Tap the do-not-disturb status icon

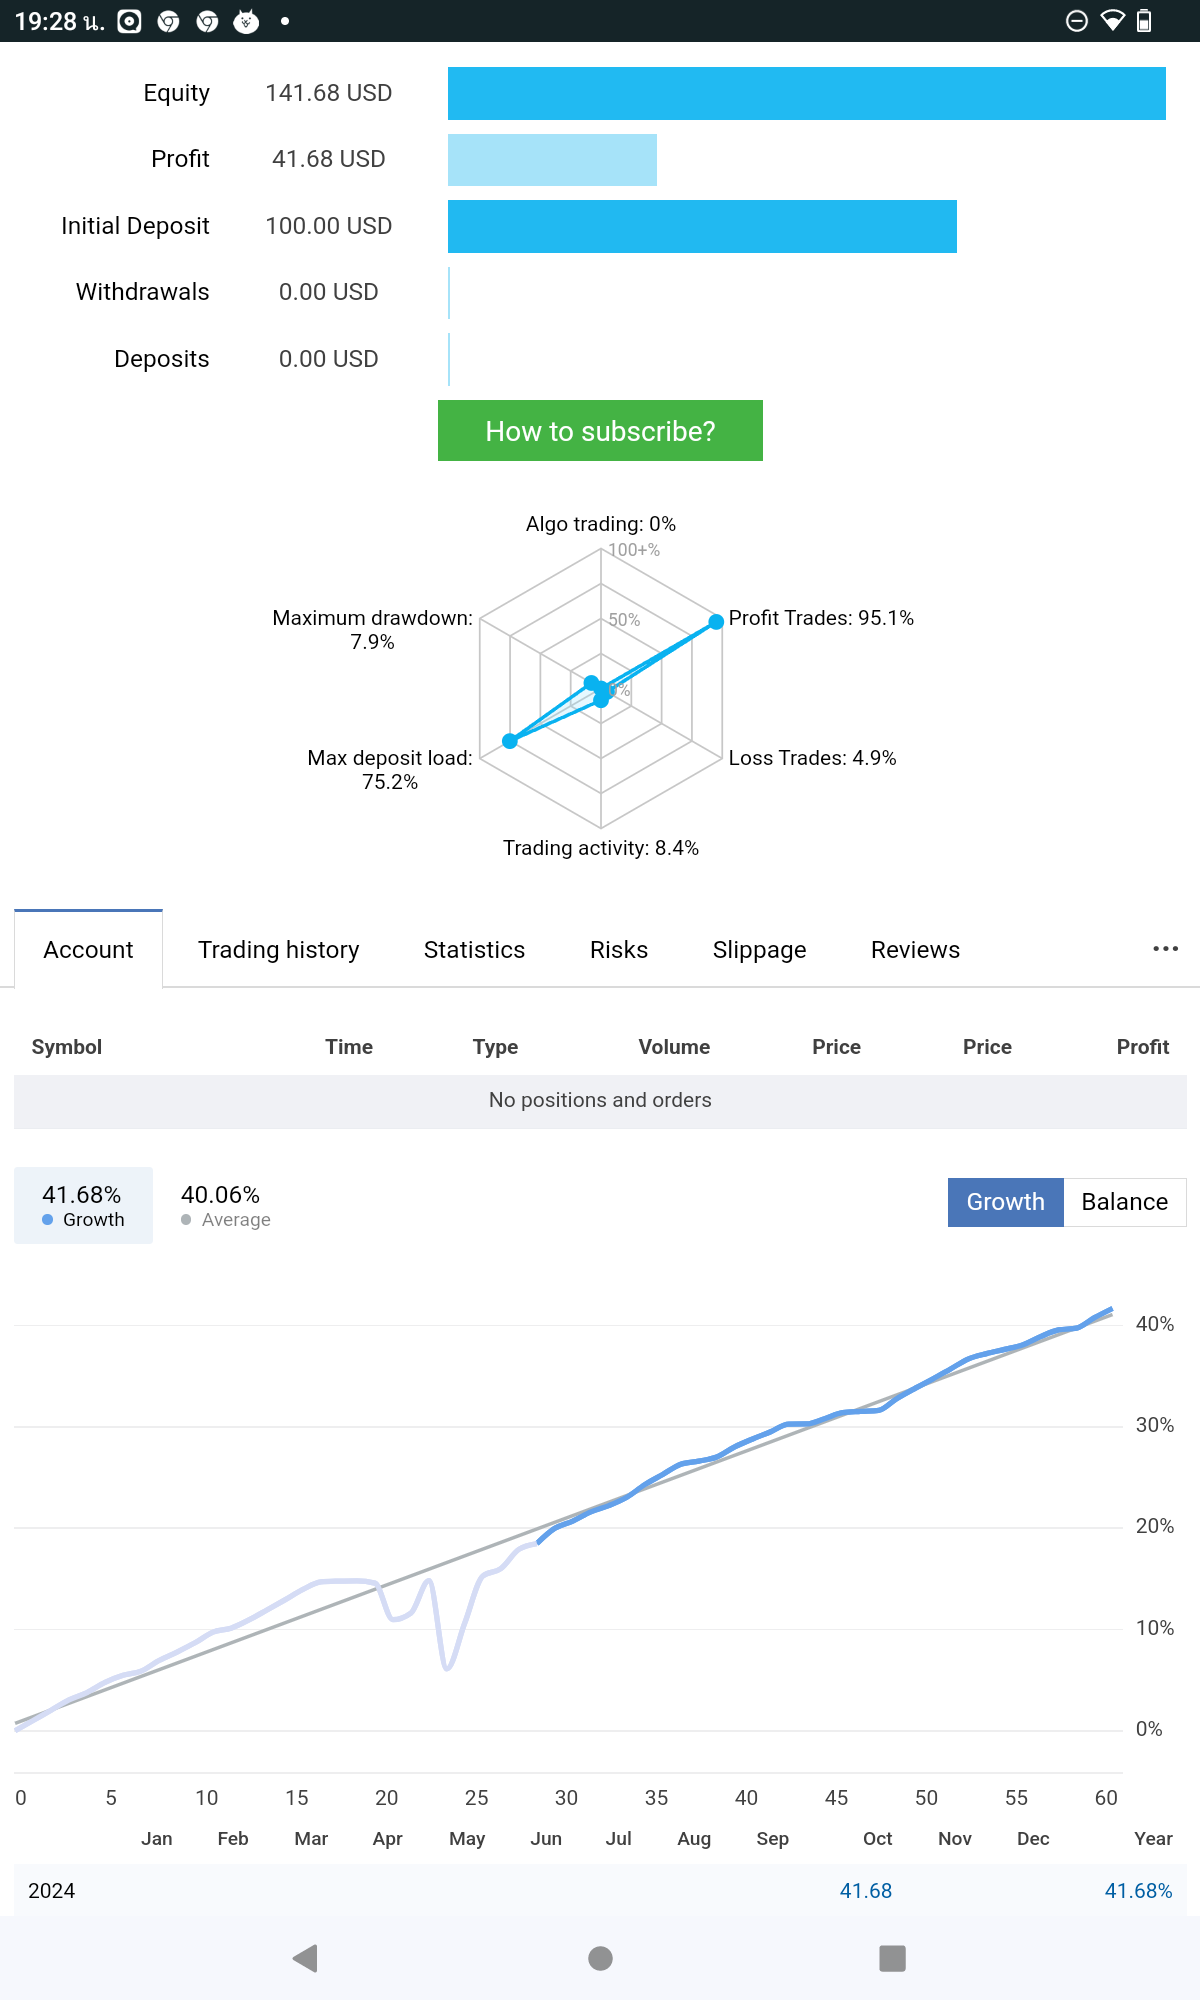(1077, 20)
